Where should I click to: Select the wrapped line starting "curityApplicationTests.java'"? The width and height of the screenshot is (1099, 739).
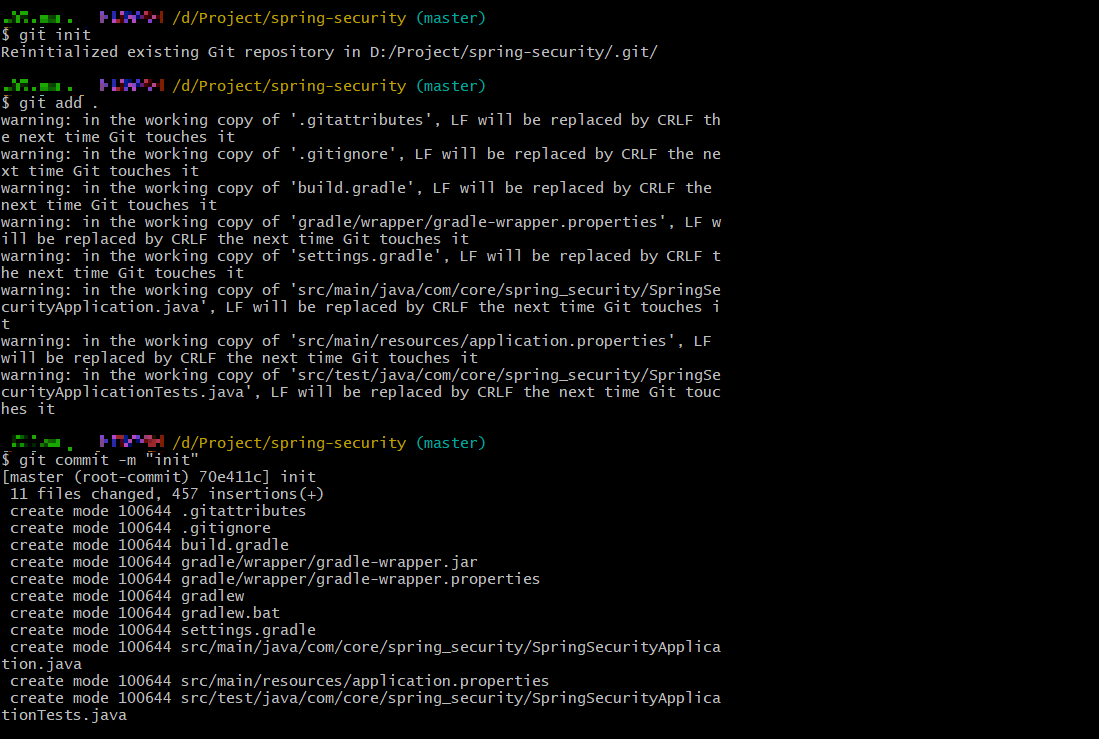[x=361, y=392]
